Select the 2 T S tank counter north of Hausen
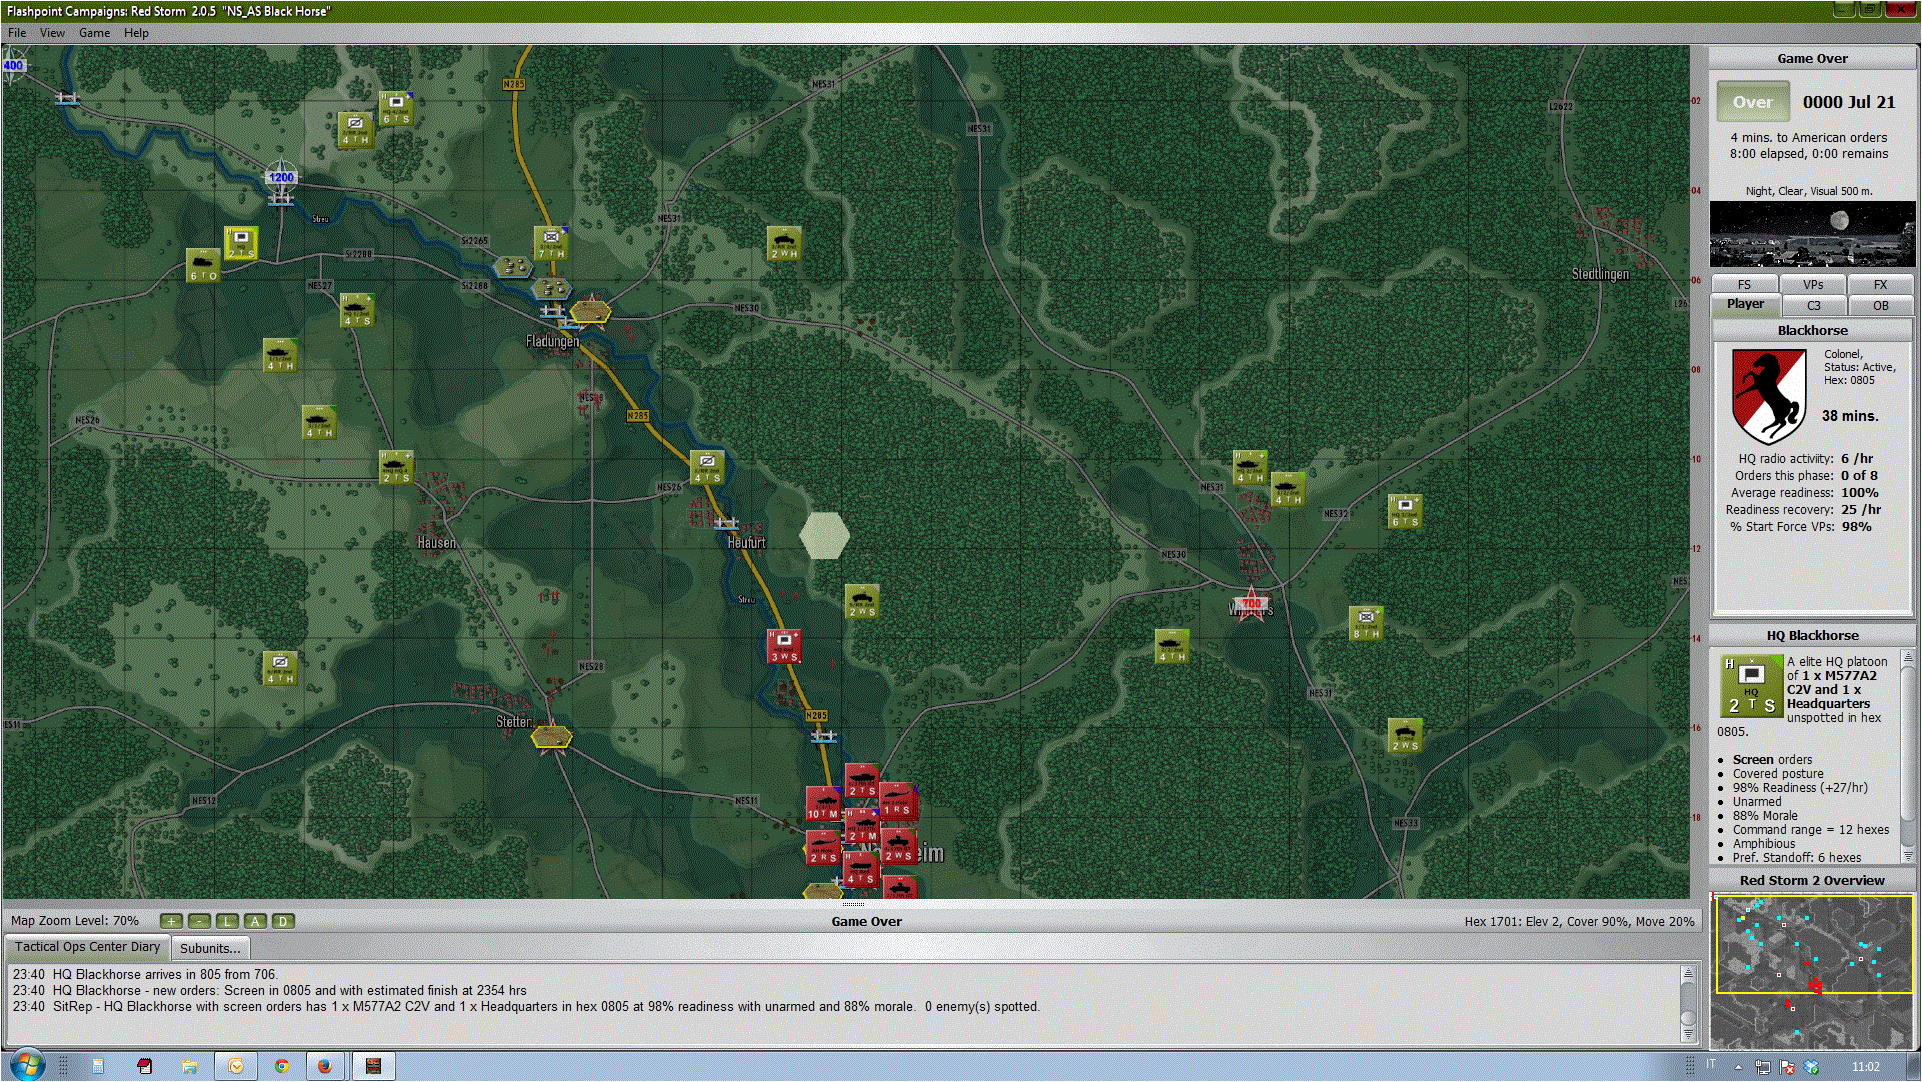Image resolution: width=1922 pixels, height=1082 pixels. [x=396, y=467]
